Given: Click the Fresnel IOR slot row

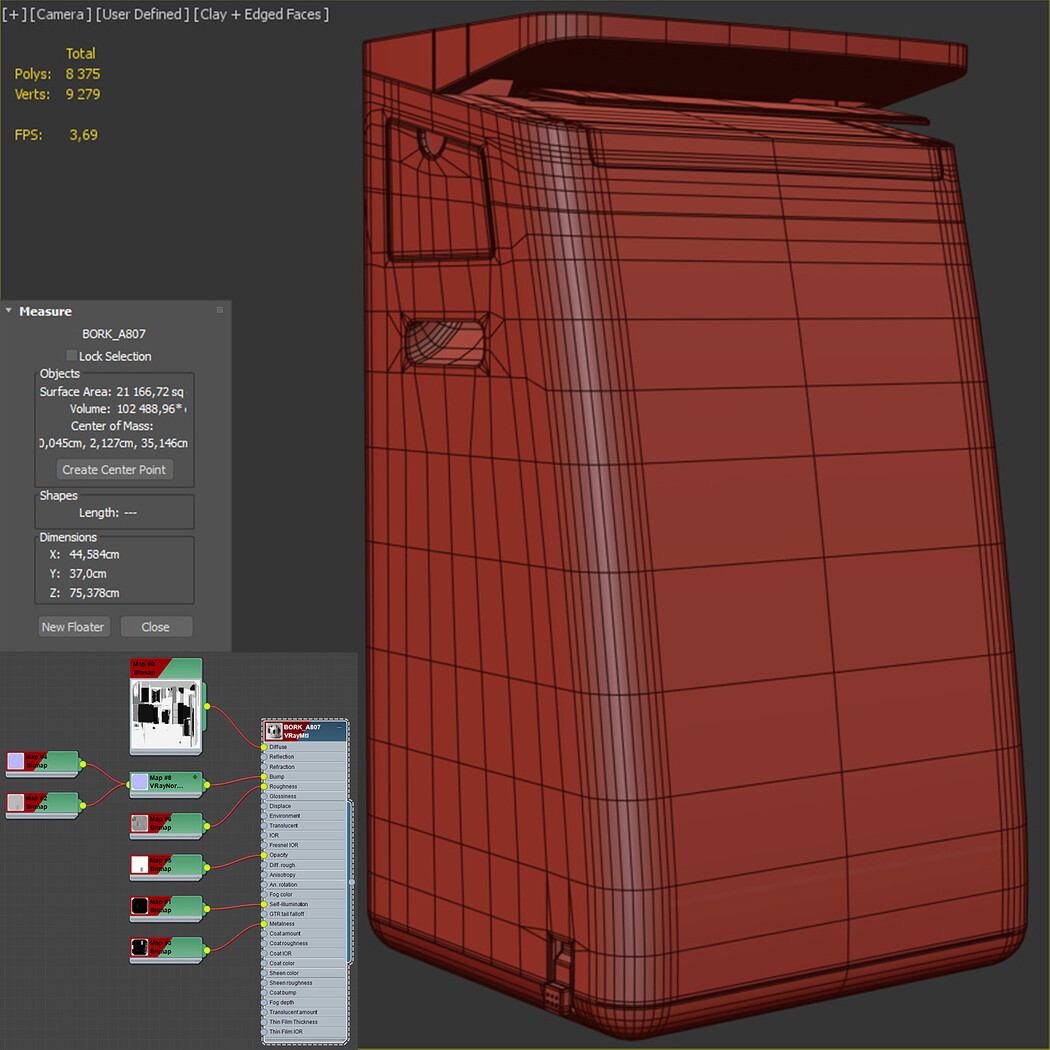Looking at the screenshot, I should (x=305, y=845).
